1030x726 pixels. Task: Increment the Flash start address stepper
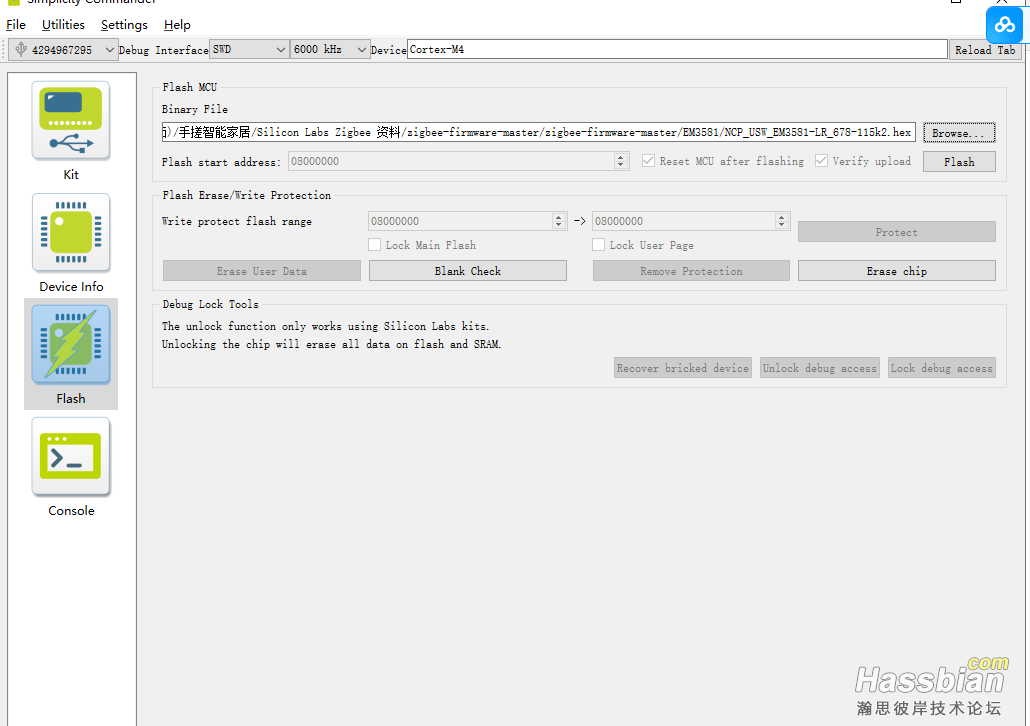point(621,157)
